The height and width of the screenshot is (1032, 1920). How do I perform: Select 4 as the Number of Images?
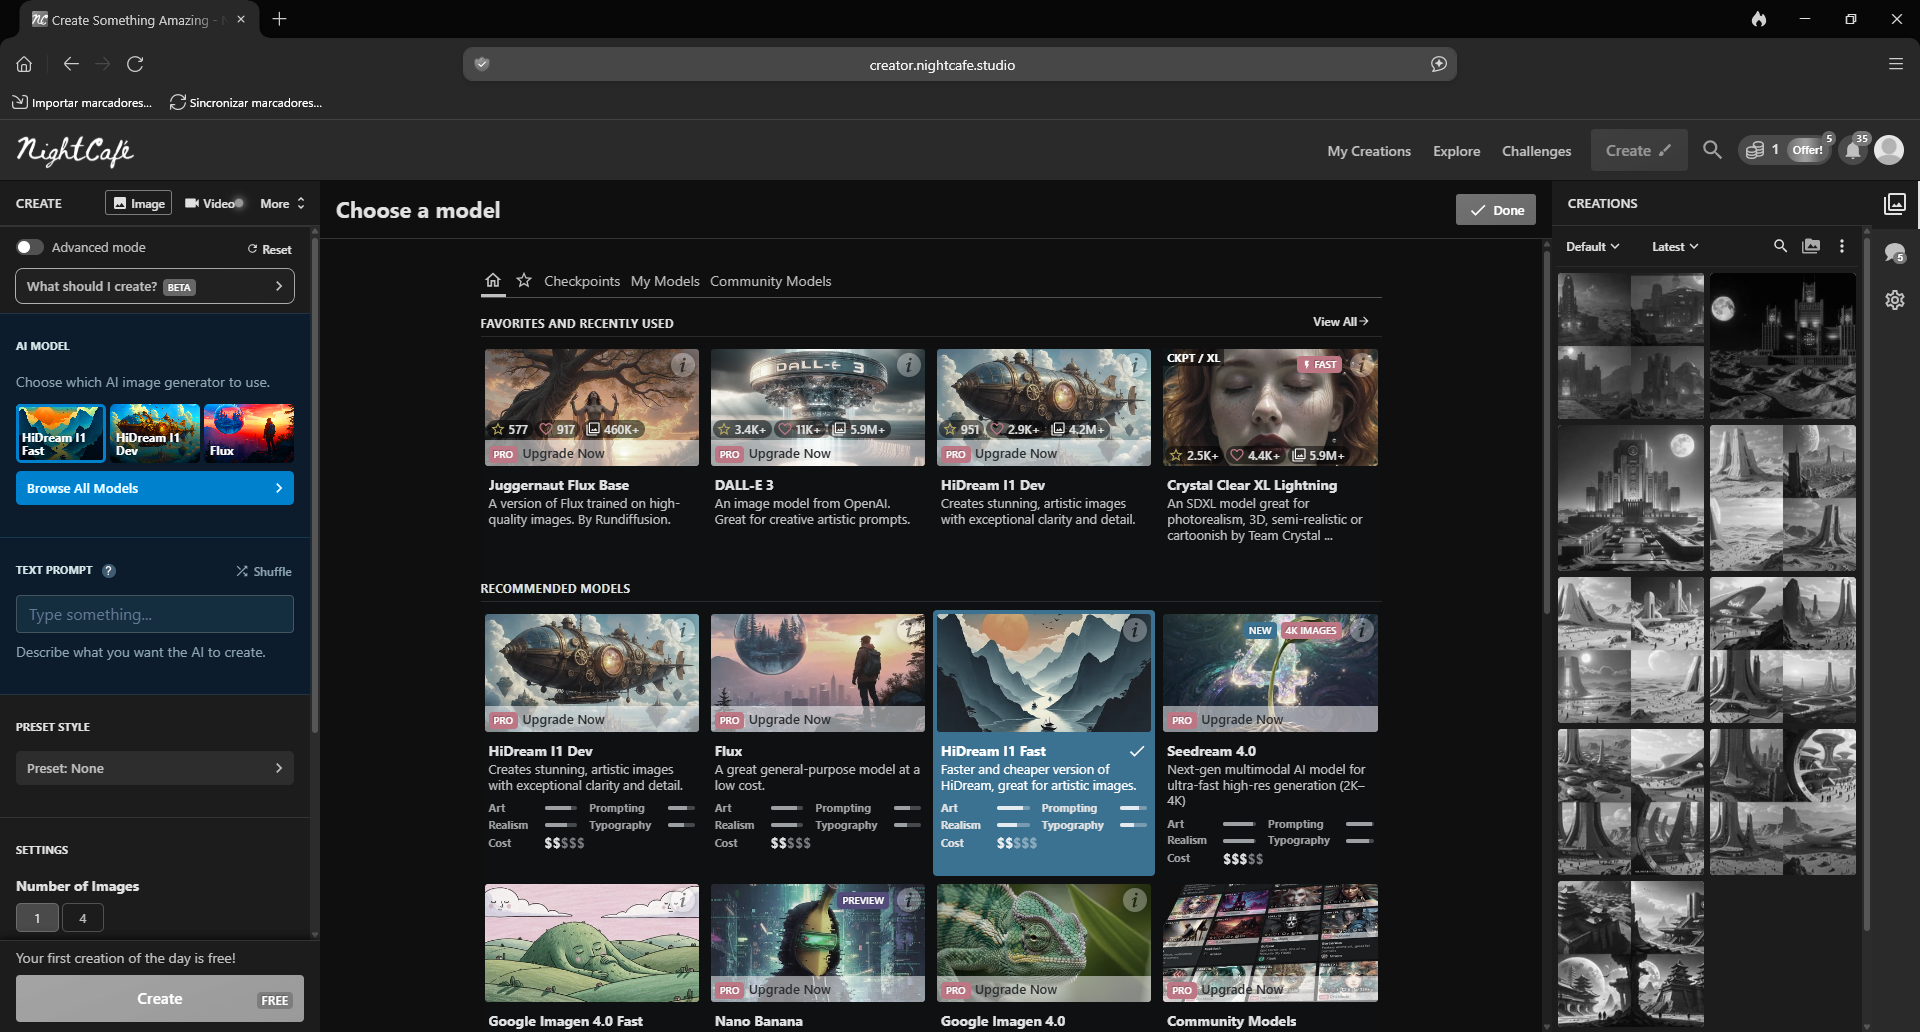[x=83, y=917]
